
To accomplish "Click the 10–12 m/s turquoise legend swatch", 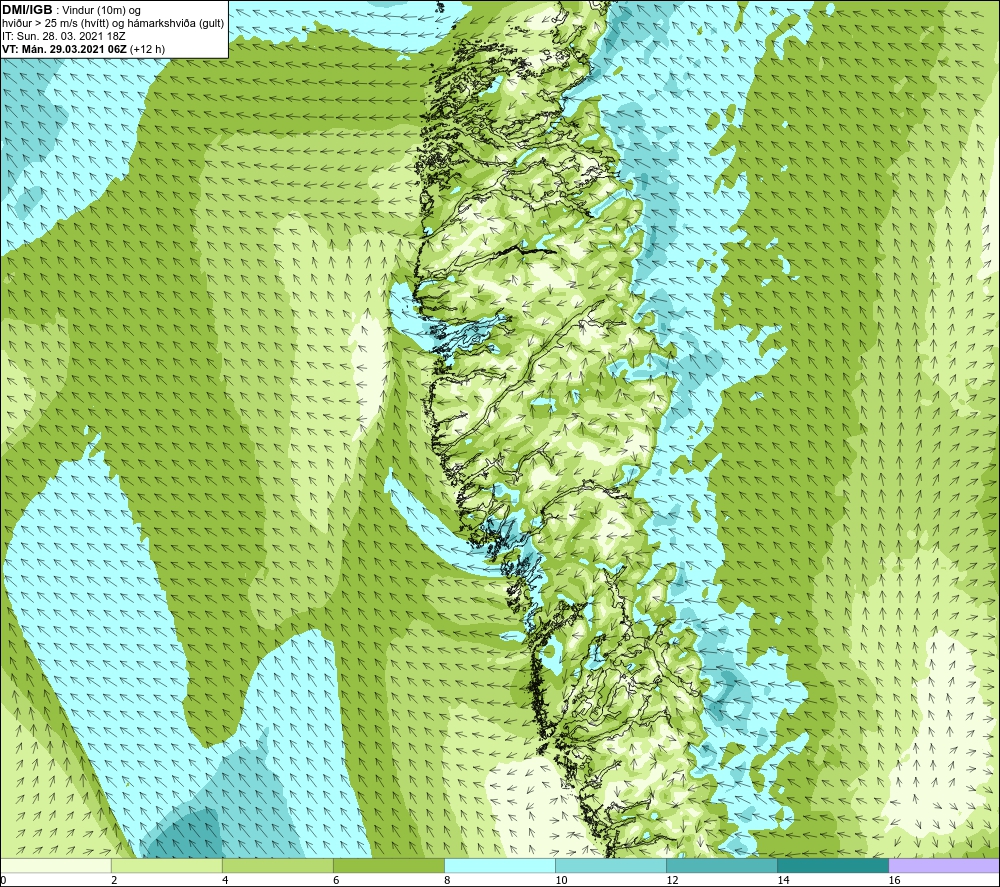I will 610,865.
